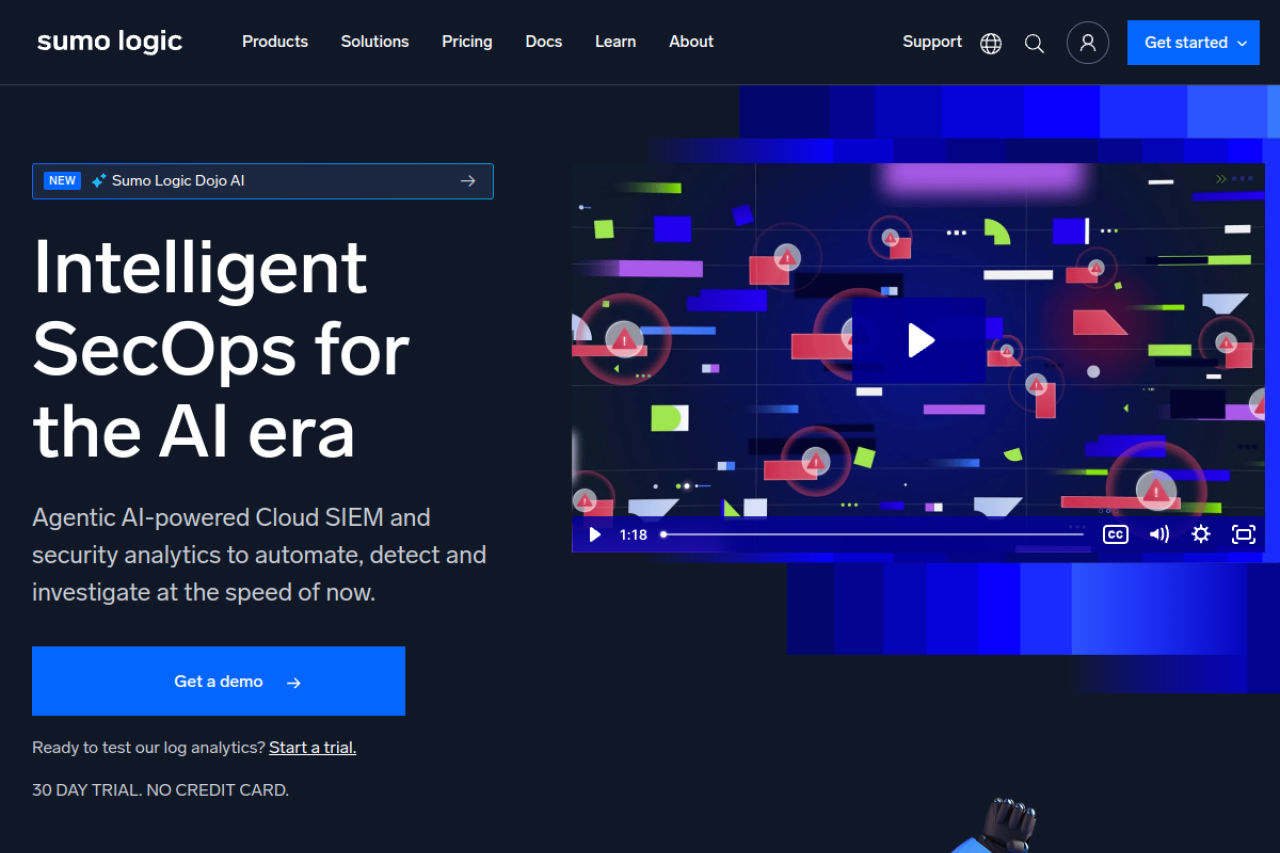Open the Products menu

(x=275, y=42)
